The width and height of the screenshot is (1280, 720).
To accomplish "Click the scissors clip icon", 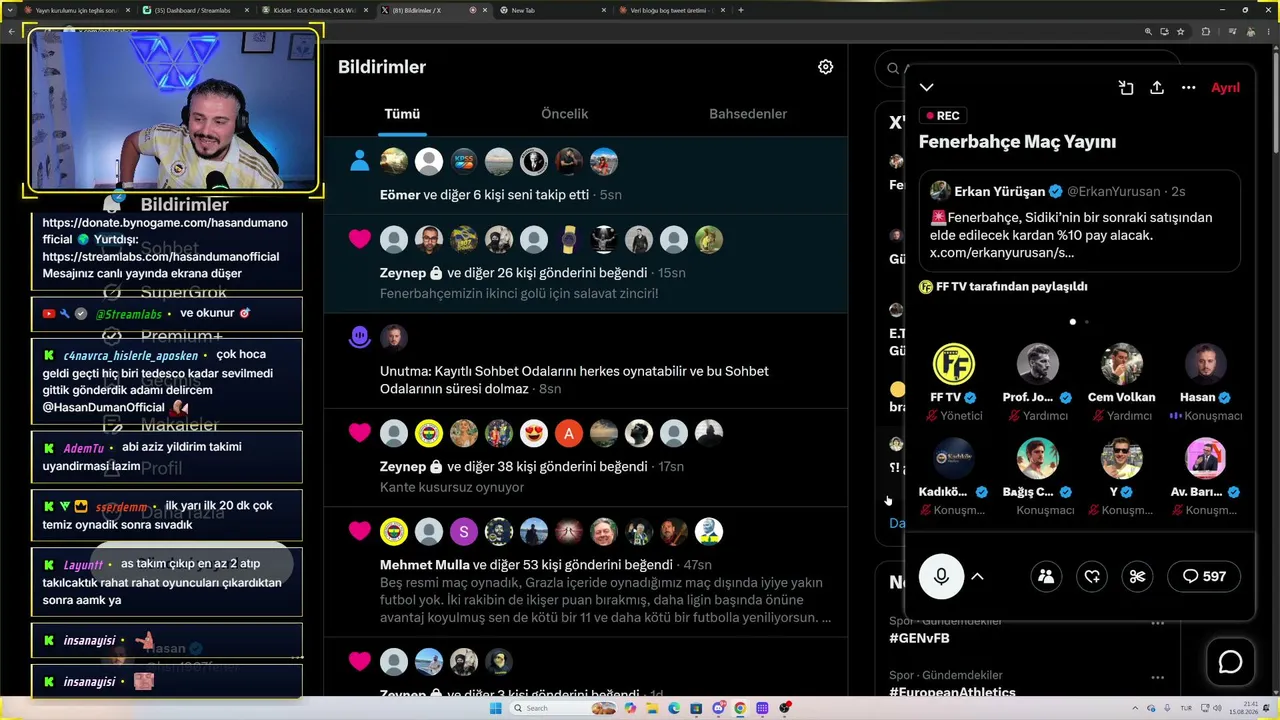I will [x=1137, y=576].
